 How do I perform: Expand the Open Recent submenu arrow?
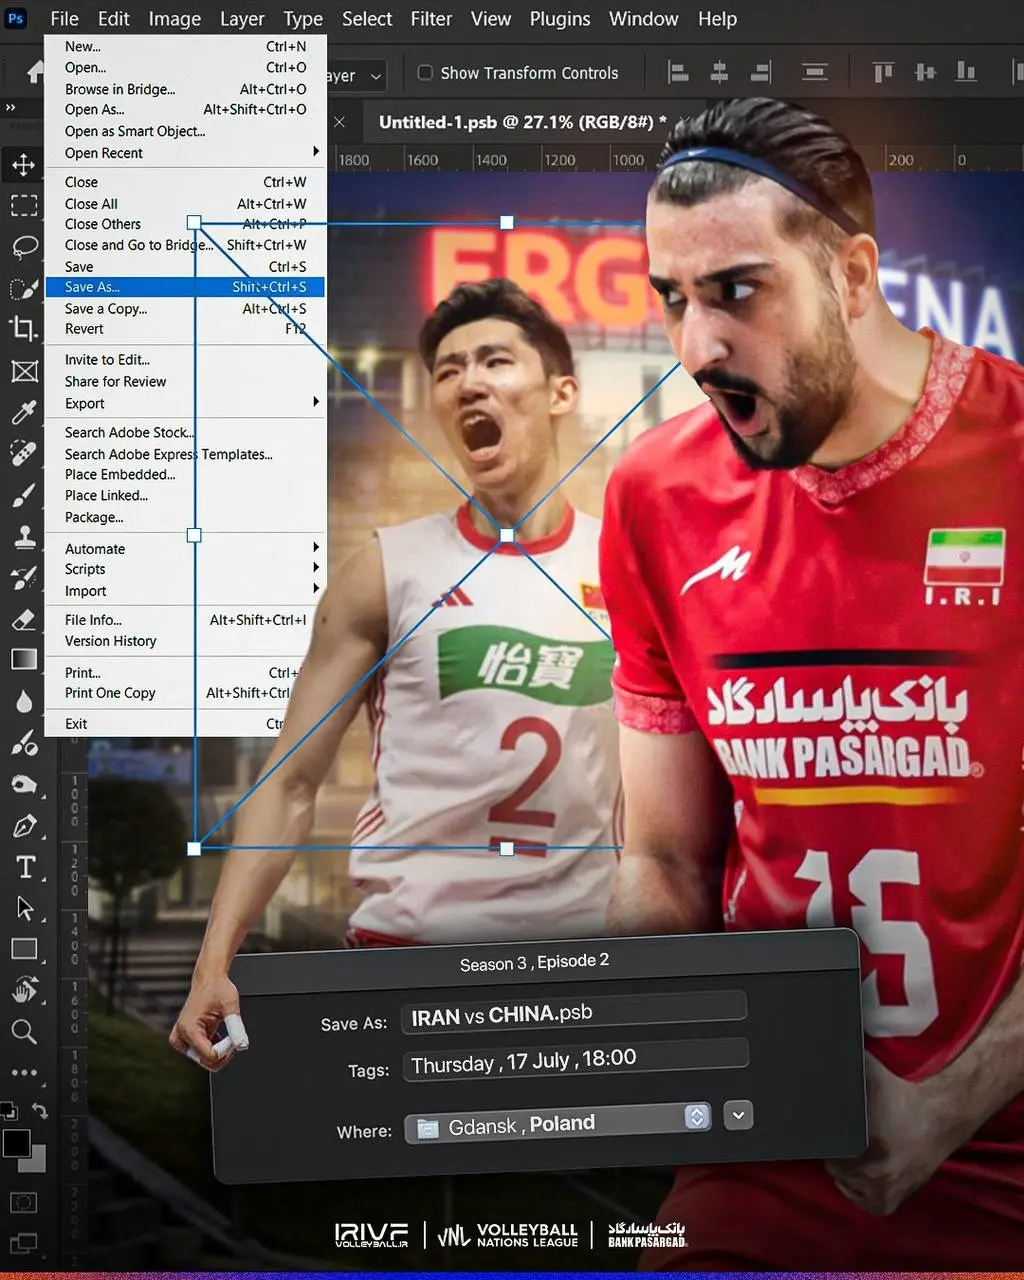pos(316,152)
